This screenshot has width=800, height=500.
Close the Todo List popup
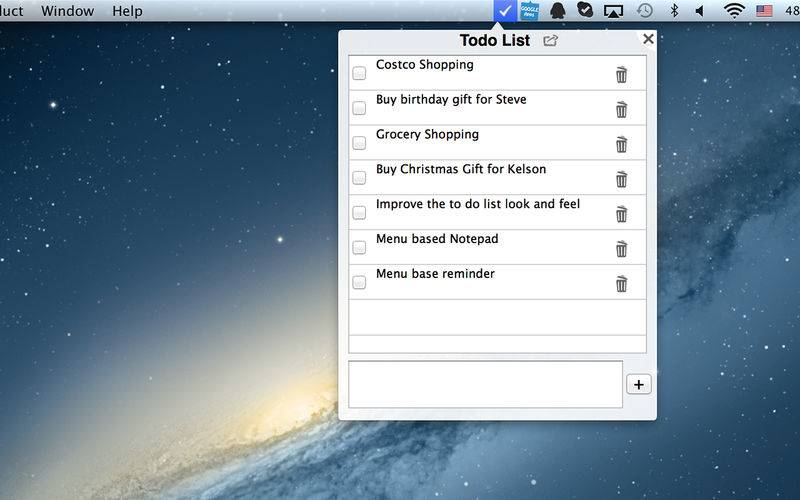648,39
